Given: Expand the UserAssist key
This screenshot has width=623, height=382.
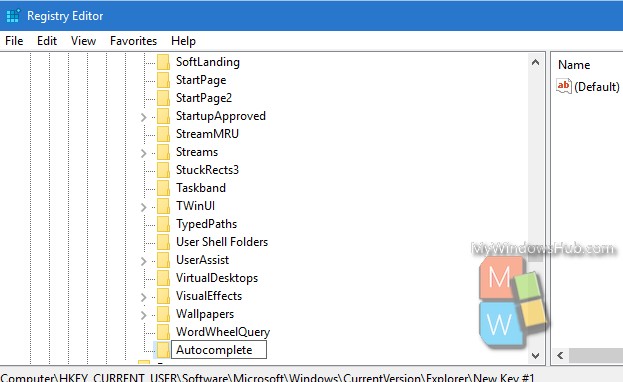Looking at the screenshot, I should click(143, 261).
